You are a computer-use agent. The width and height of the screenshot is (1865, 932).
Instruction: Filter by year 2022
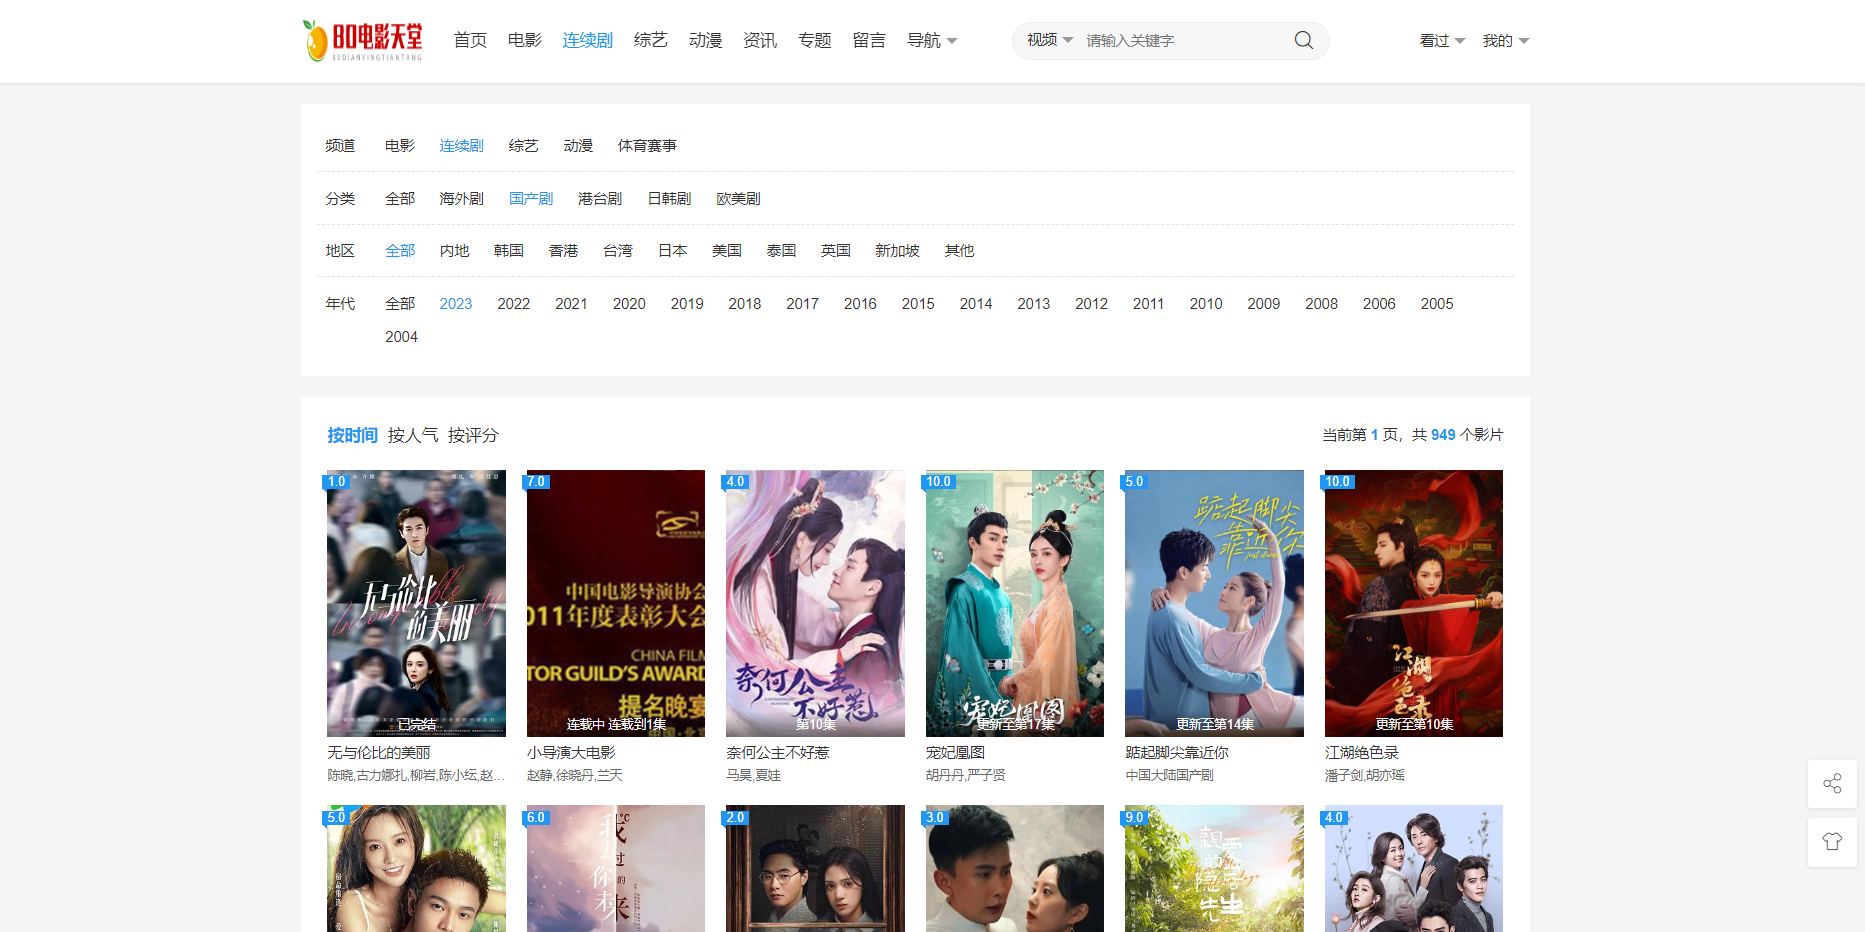point(514,304)
